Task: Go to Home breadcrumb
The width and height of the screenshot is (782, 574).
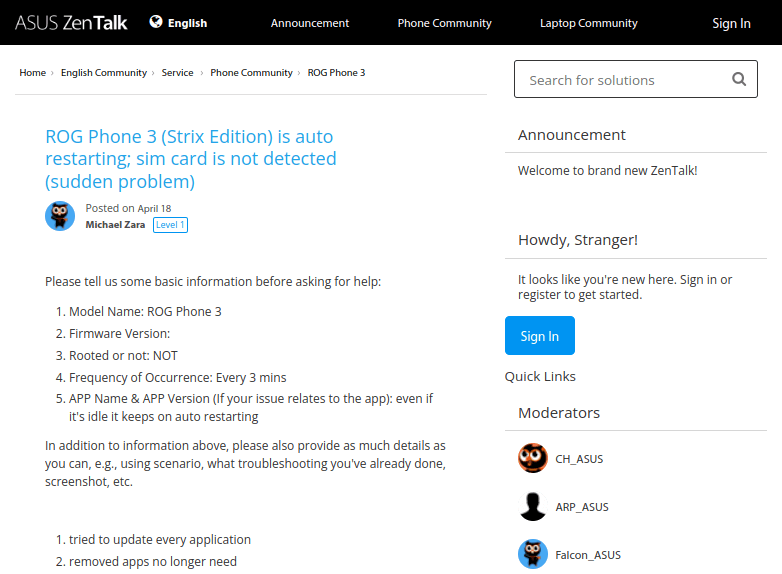Action: (x=32, y=73)
